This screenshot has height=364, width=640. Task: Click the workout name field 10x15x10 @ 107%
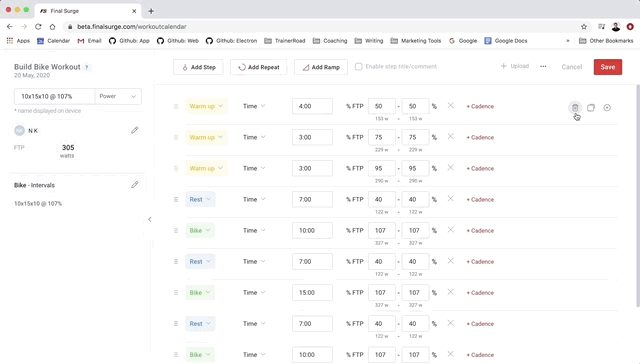(55, 96)
